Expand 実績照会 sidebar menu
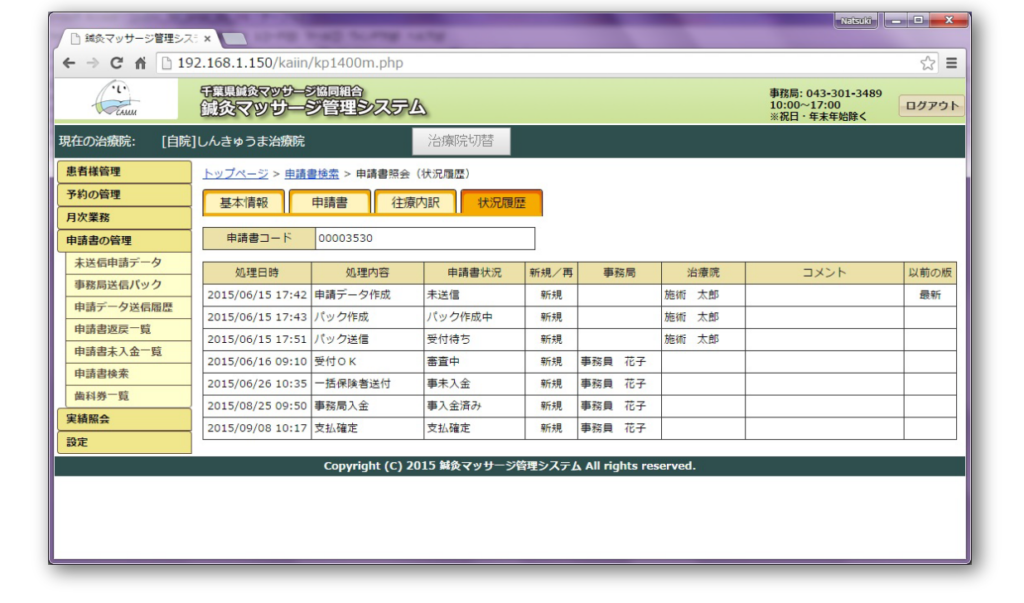This screenshot has height=603, width=1024. click(124, 419)
